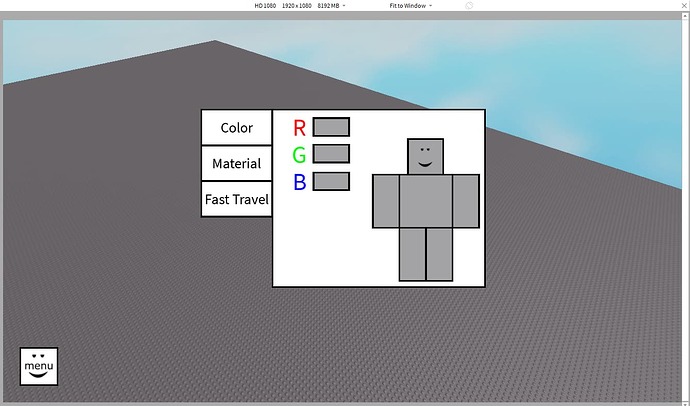Select the left arm of character preview
The height and width of the screenshot is (406, 690).
tap(386, 201)
